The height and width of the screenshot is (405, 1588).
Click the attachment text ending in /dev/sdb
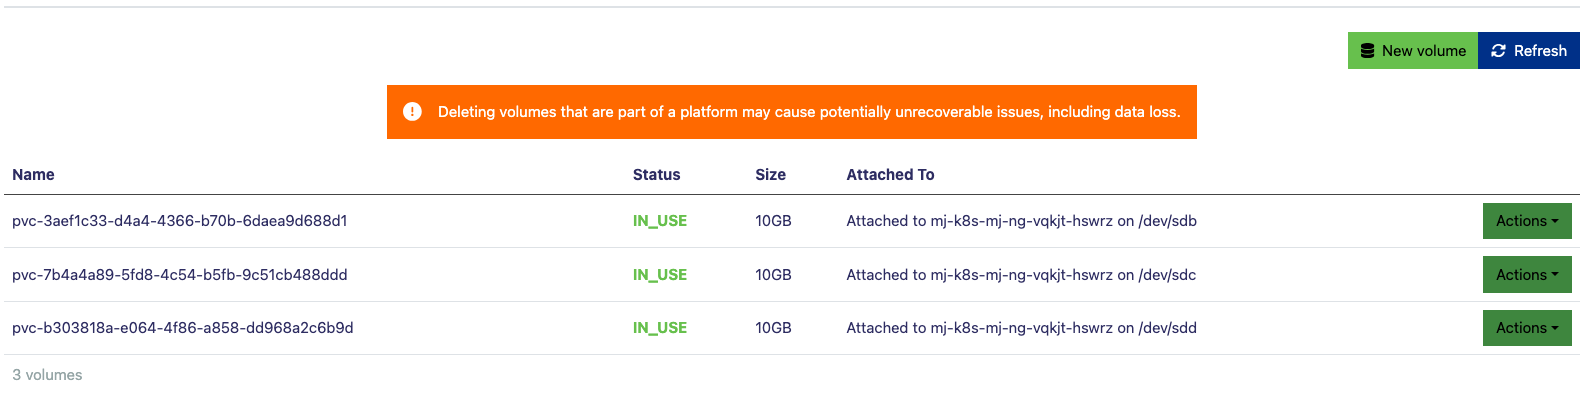point(1021,221)
